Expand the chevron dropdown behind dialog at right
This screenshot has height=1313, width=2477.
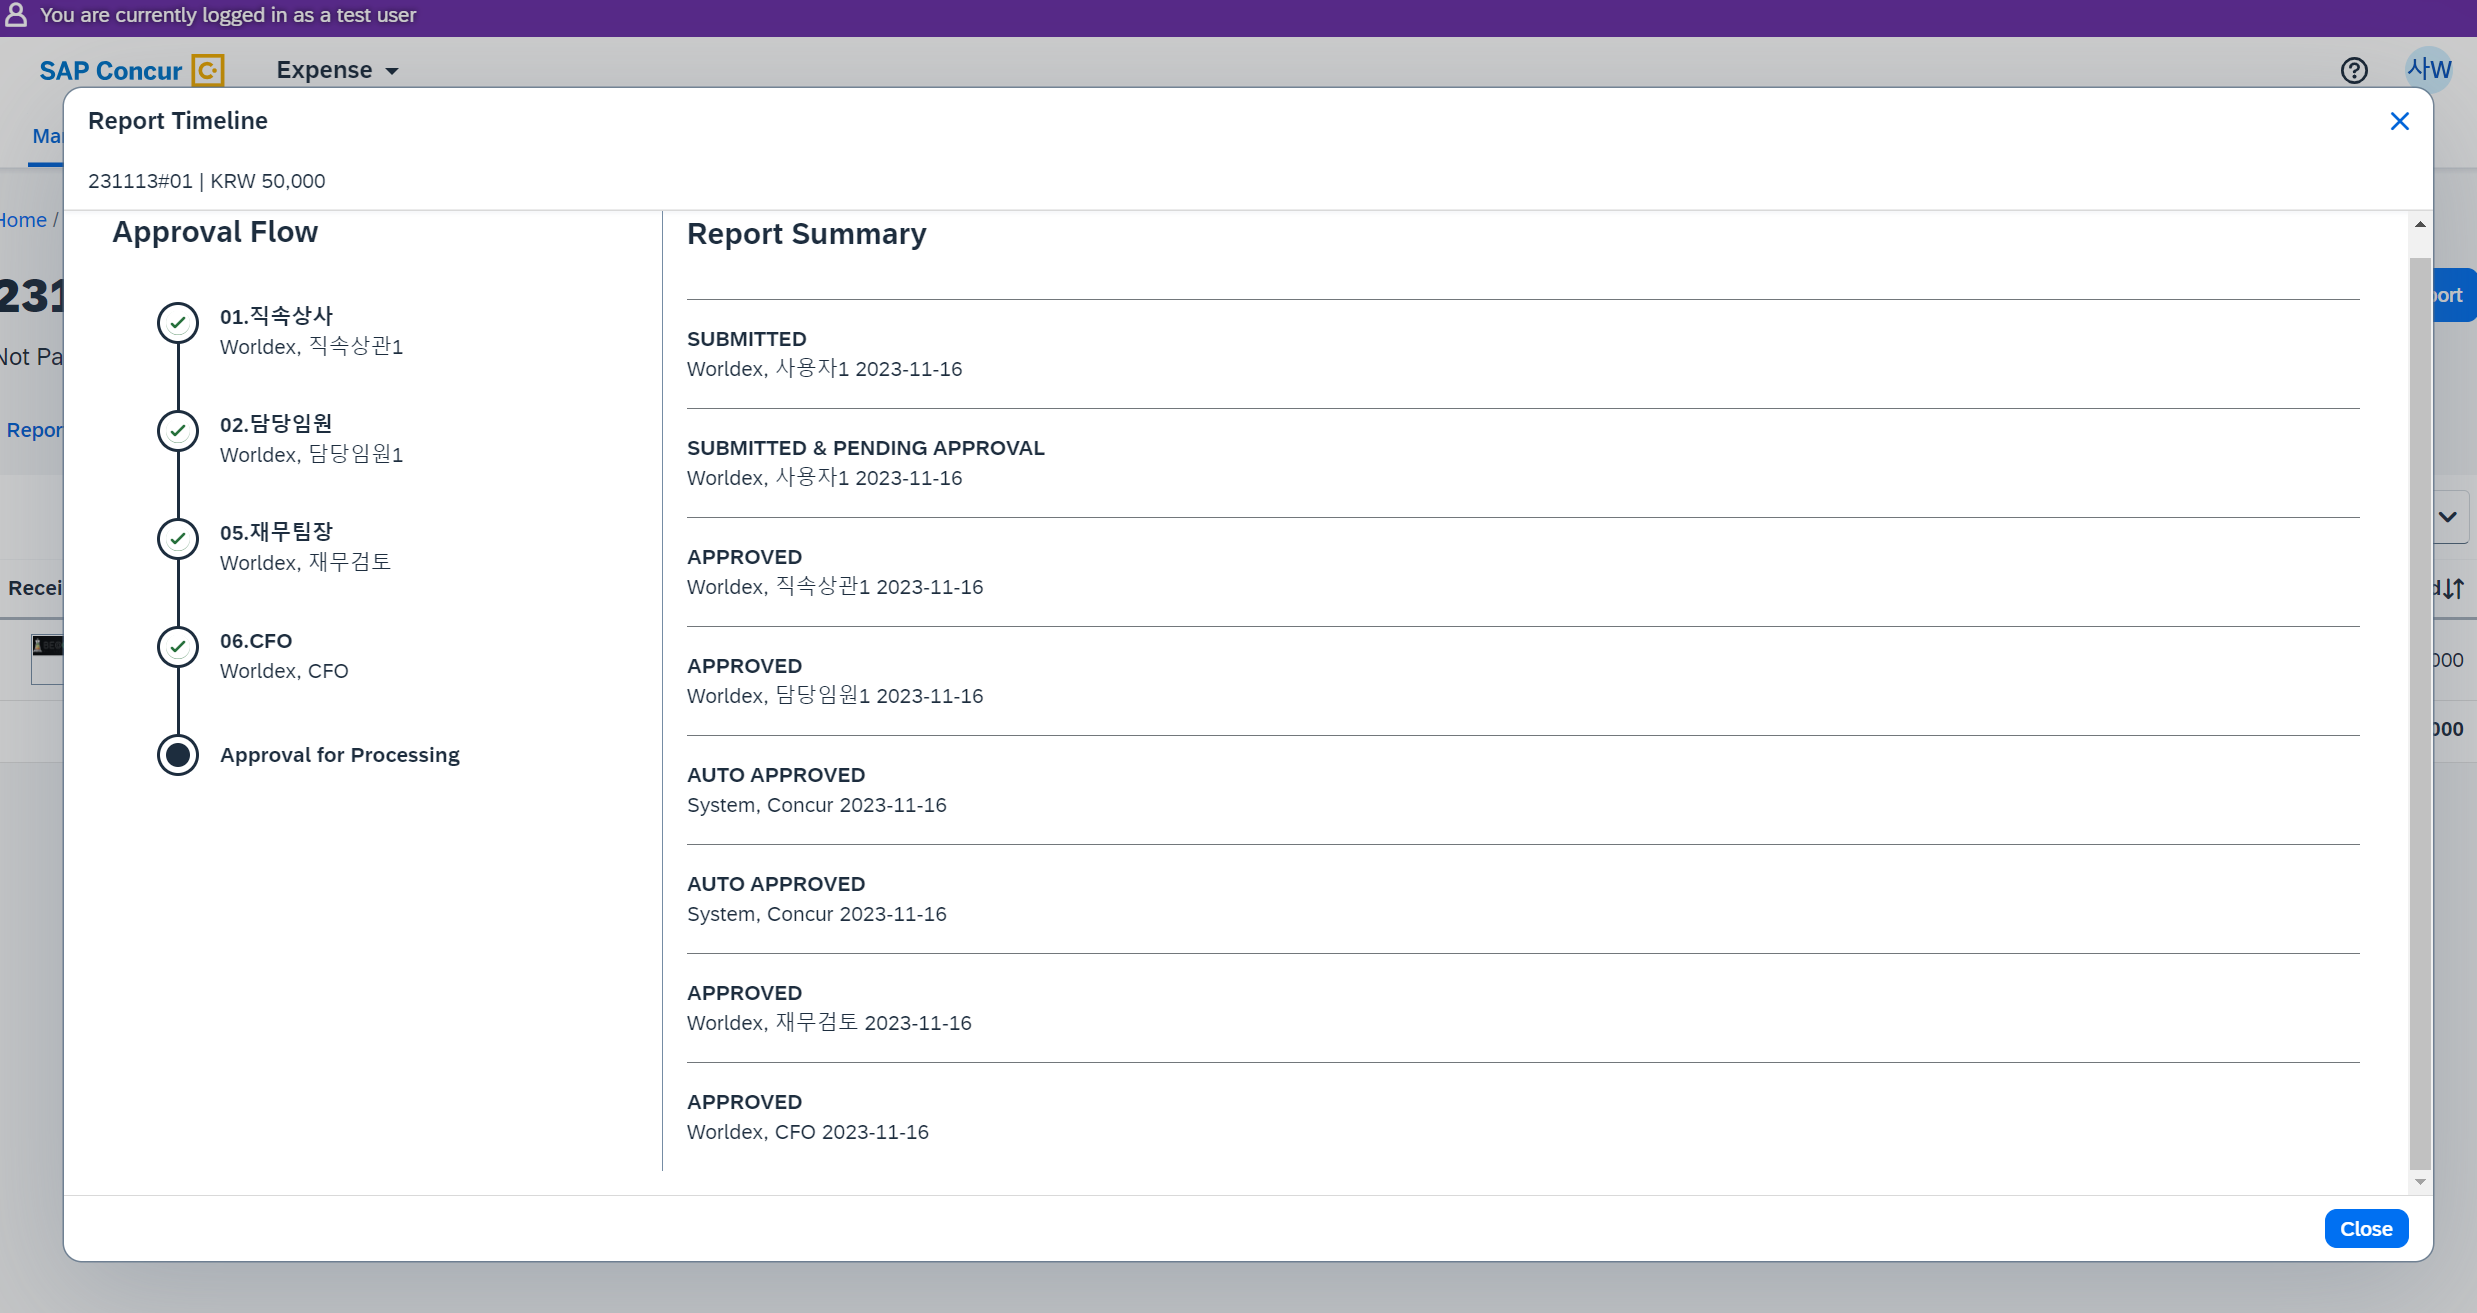pos(2448,517)
